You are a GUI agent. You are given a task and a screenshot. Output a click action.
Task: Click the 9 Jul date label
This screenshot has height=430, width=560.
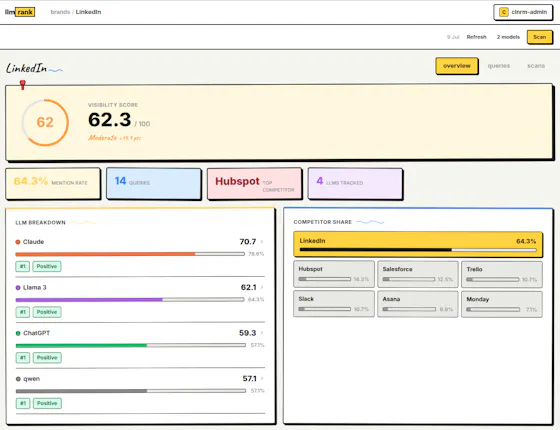(453, 37)
